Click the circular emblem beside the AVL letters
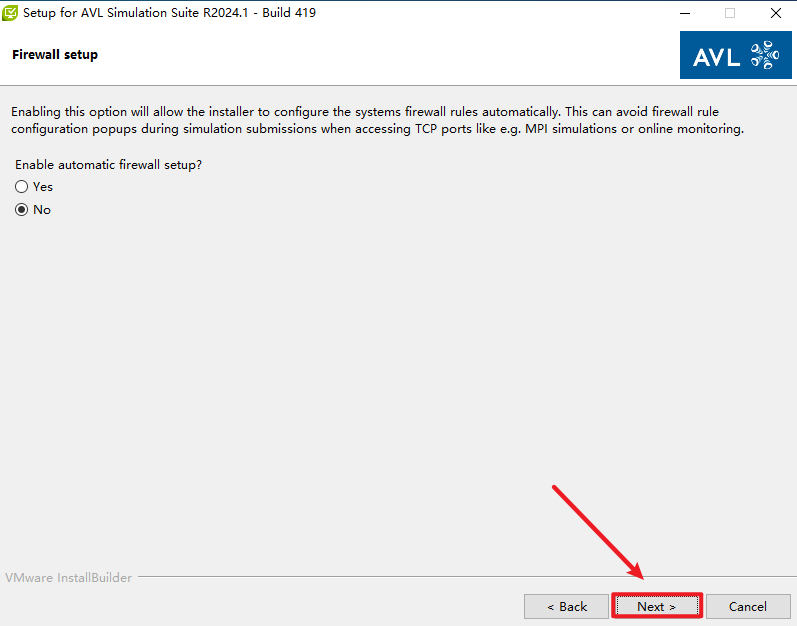 (x=764, y=55)
